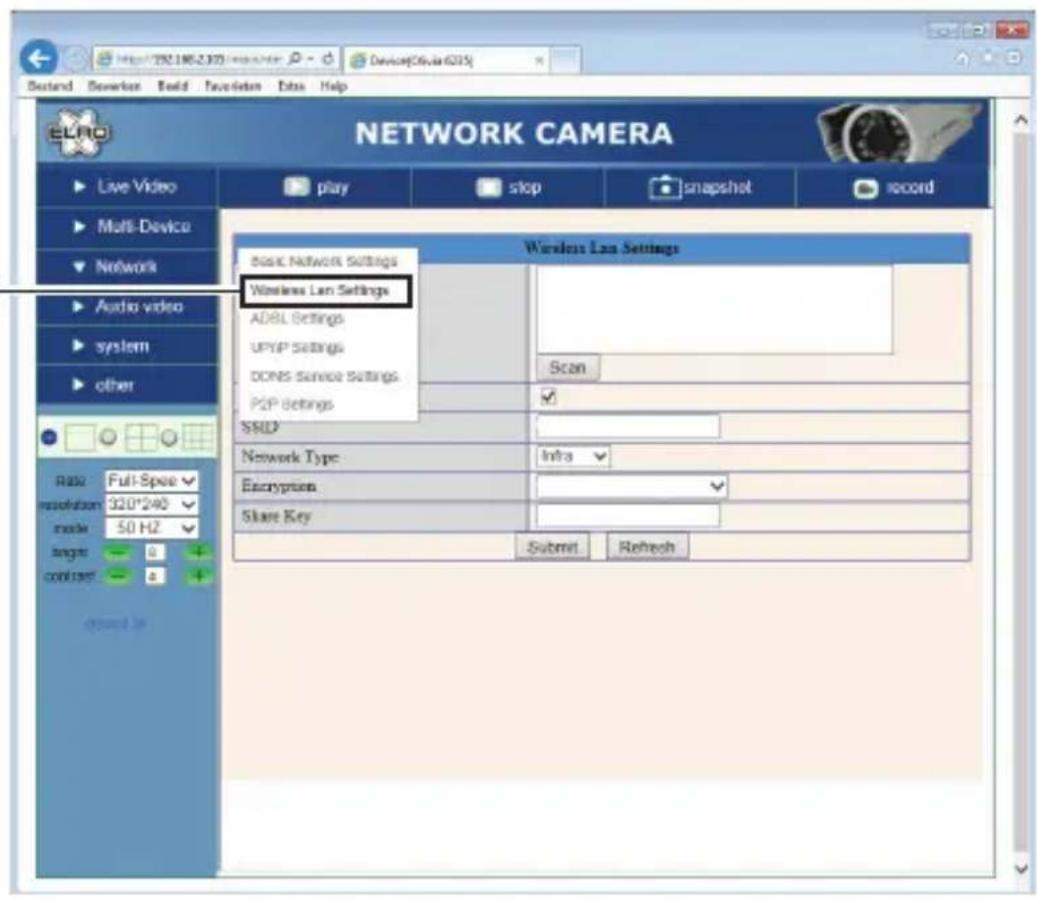This screenshot has height=899, width=1037.
Task: Open the Beeld menu
Action: tap(172, 86)
